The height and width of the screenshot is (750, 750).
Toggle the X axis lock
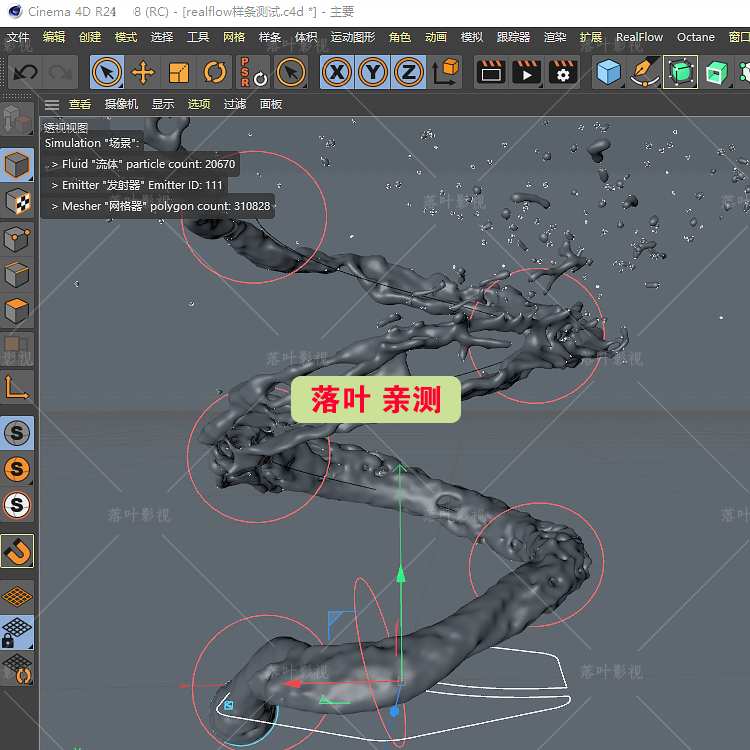click(337, 72)
